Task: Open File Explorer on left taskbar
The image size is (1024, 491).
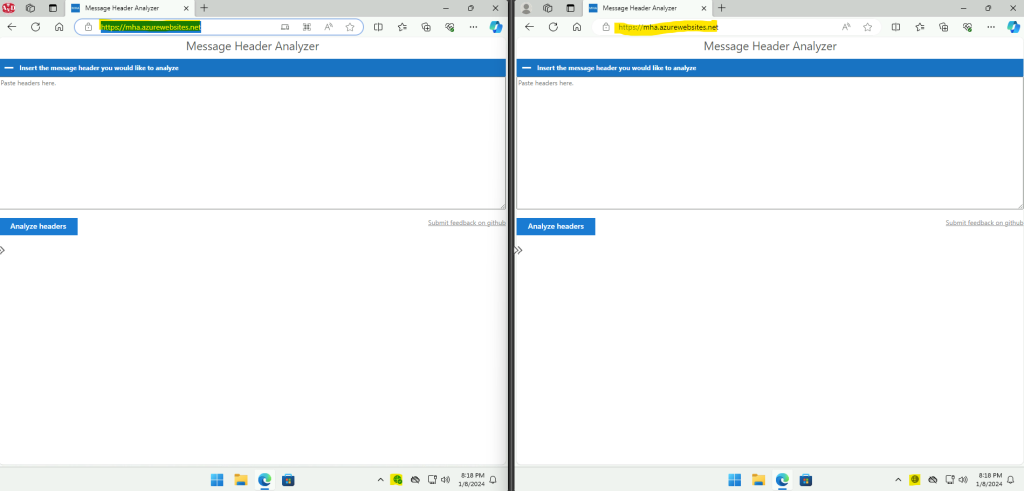Action: [240, 480]
